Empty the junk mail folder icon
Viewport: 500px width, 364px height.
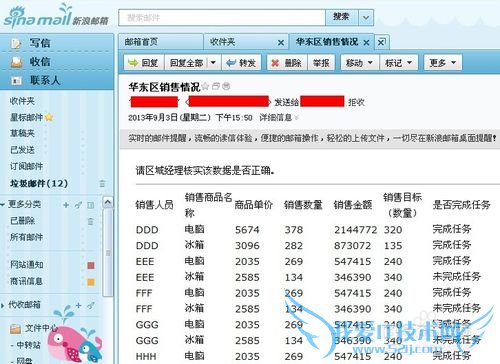pyautogui.click(x=102, y=183)
